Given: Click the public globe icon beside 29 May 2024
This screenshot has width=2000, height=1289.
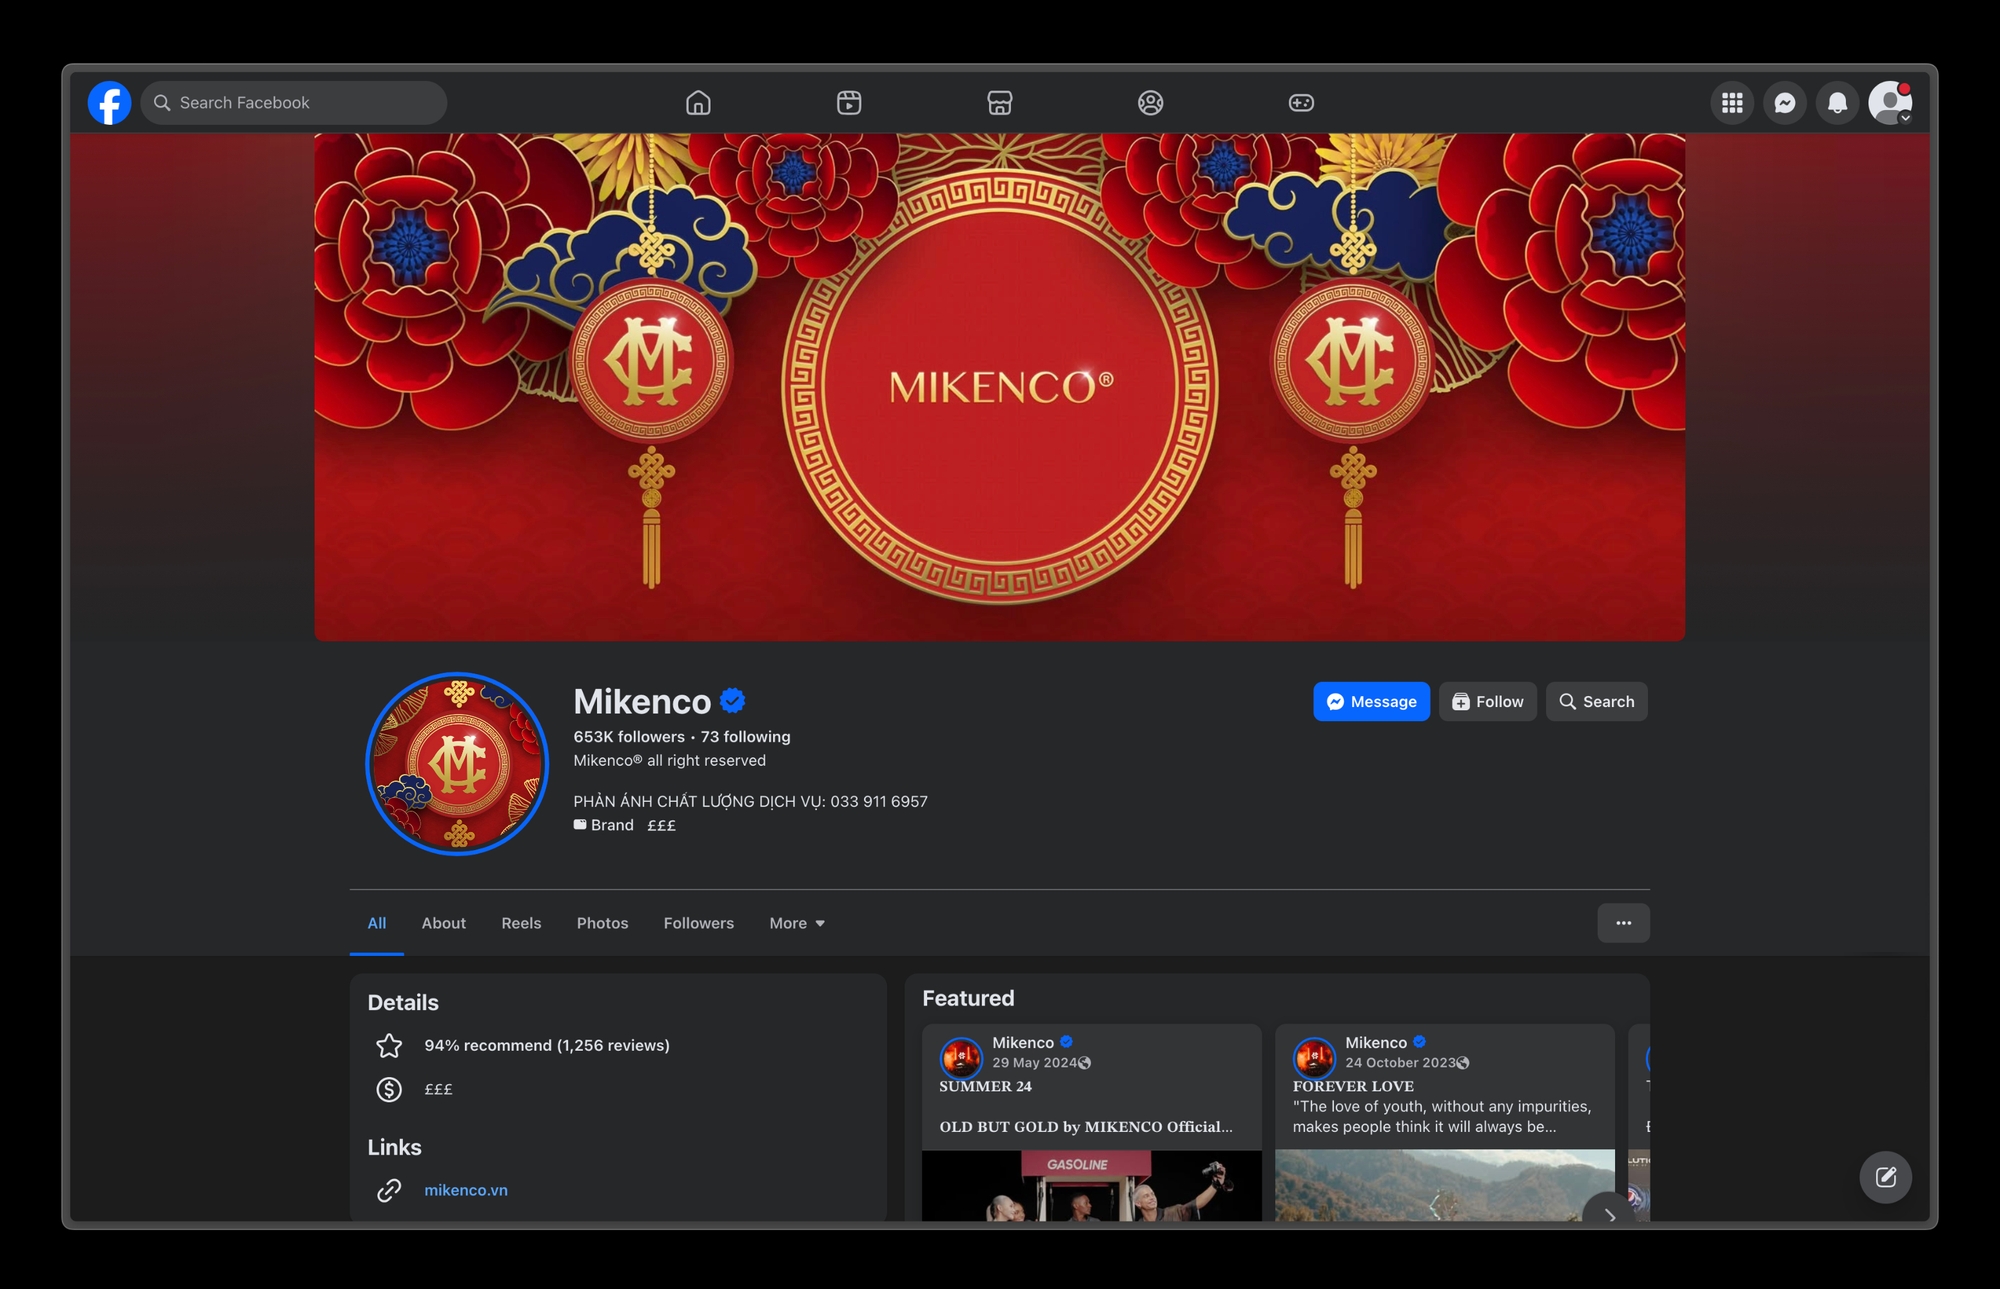Looking at the screenshot, I should [1085, 1063].
